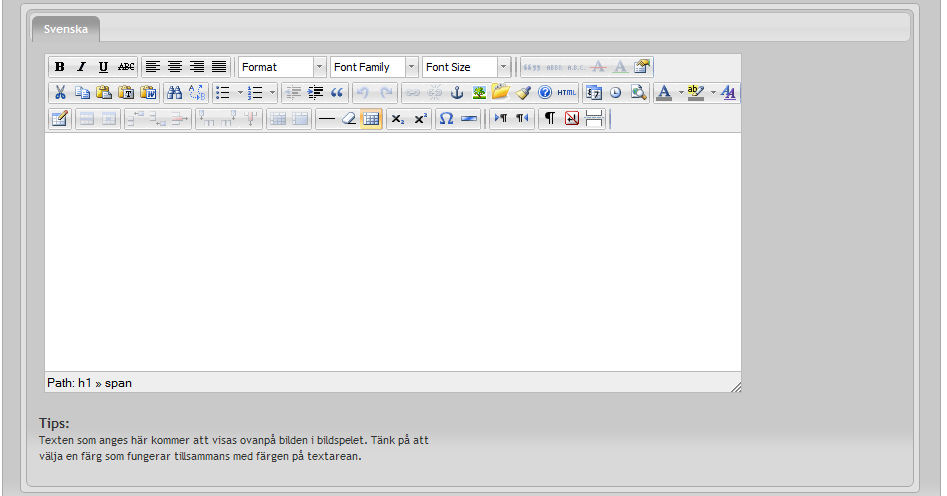Insert a page break
This screenshot has width=947, height=496.
[x=594, y=119]
